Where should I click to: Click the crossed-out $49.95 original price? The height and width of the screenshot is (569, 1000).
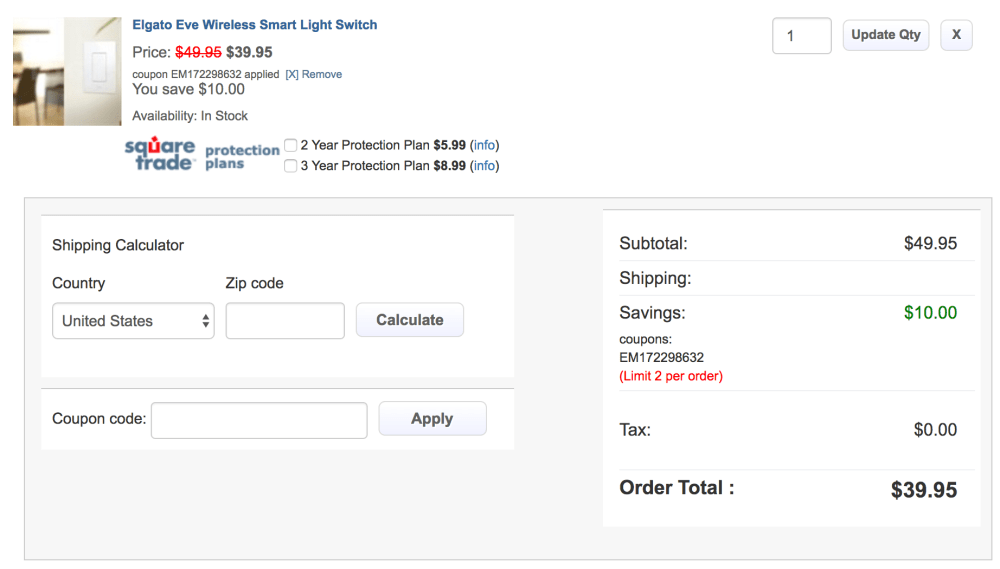point(198,52)
